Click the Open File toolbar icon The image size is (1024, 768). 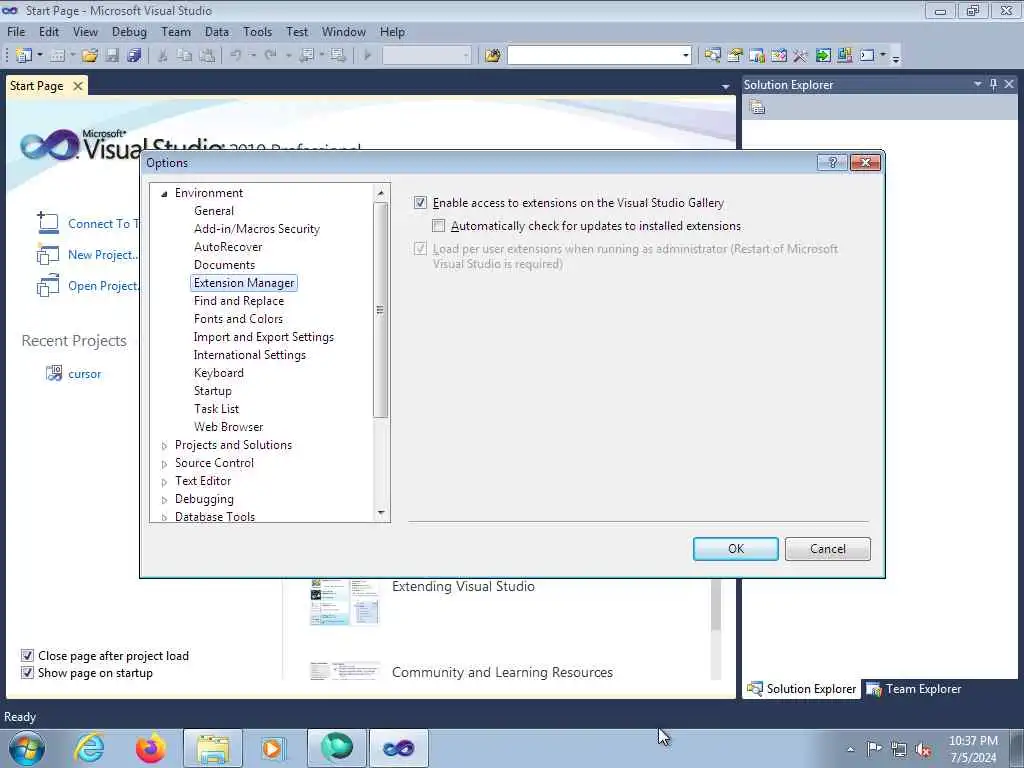(x=89, y=56)
